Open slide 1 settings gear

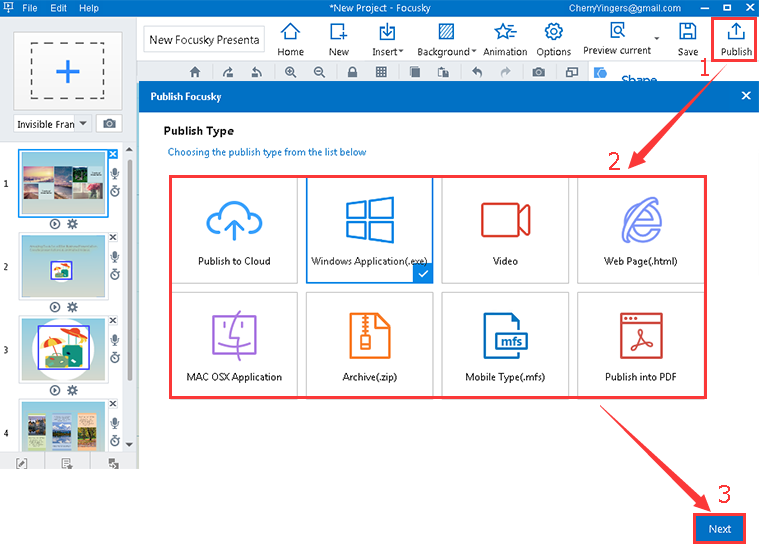tap(72, 224)
